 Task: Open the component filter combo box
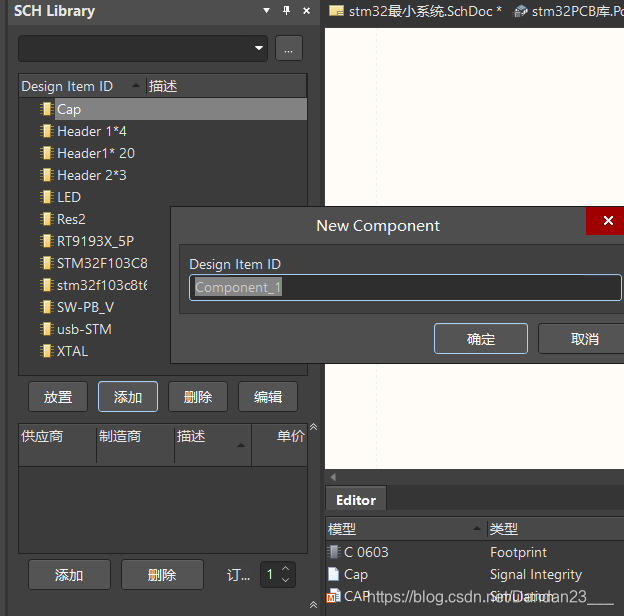143,48
